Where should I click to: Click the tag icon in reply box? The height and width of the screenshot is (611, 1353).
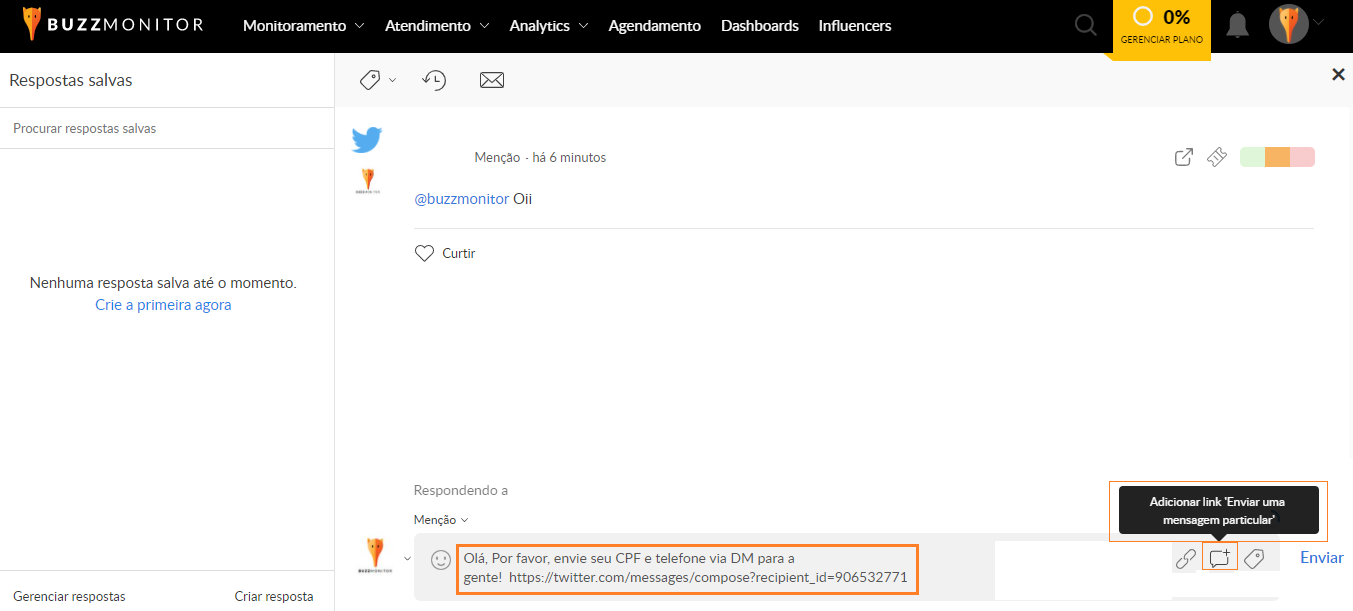click(1254, 559)
